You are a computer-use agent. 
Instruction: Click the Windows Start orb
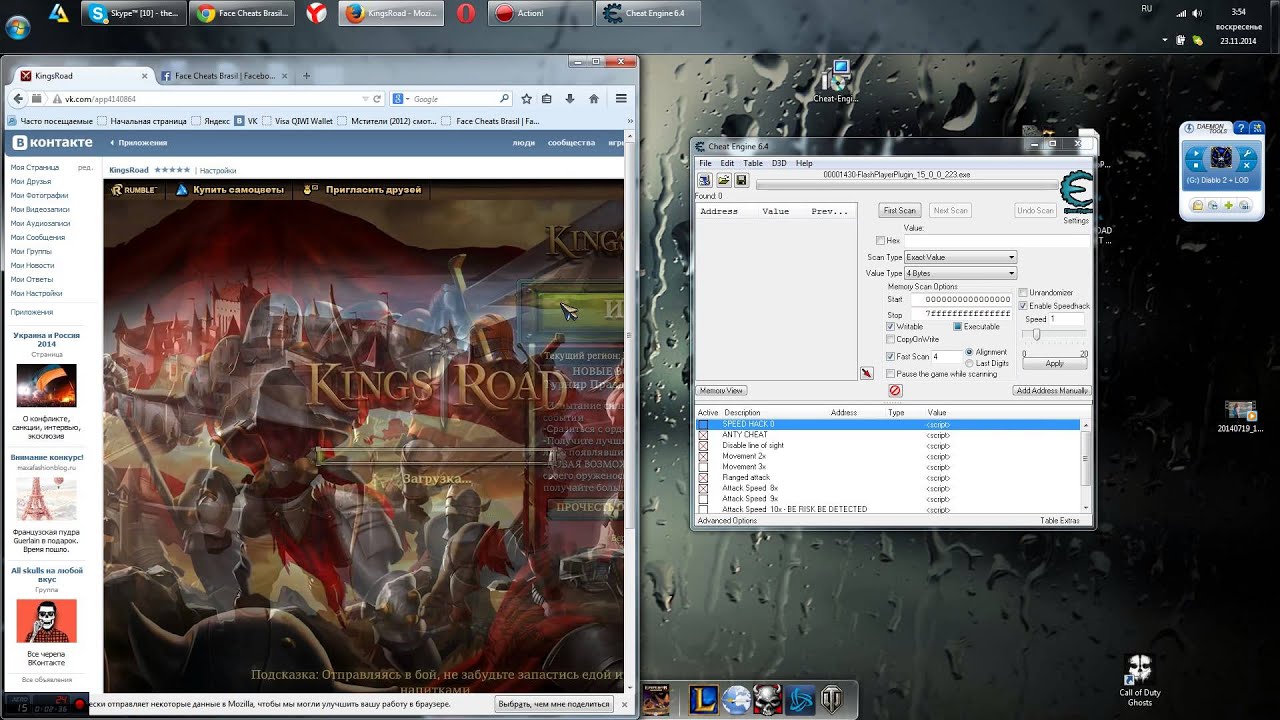click(x=17, y=26)
